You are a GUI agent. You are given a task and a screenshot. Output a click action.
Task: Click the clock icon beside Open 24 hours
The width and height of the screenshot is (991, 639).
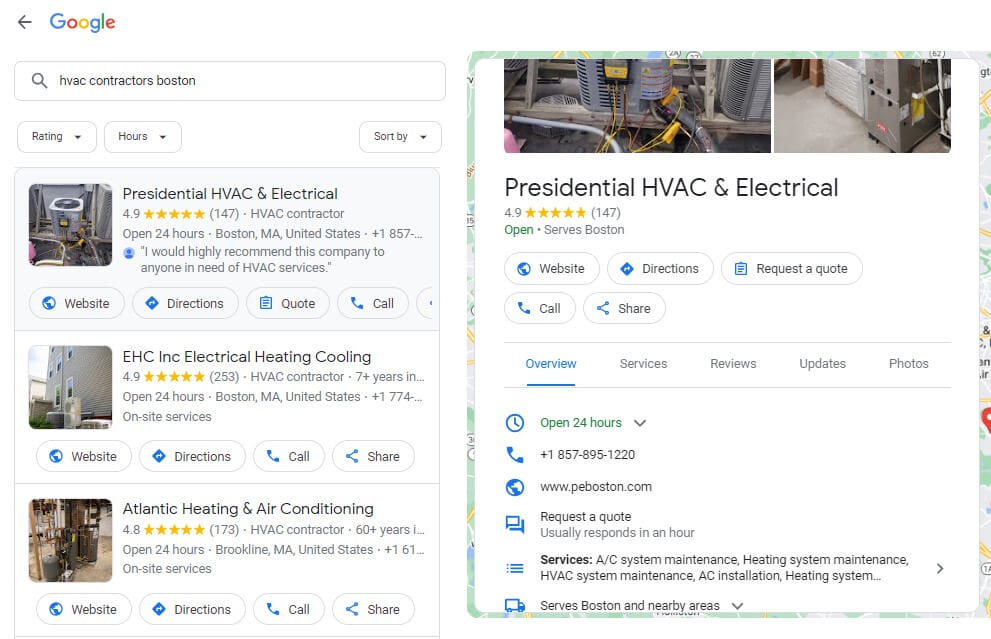tap(515, 423)
